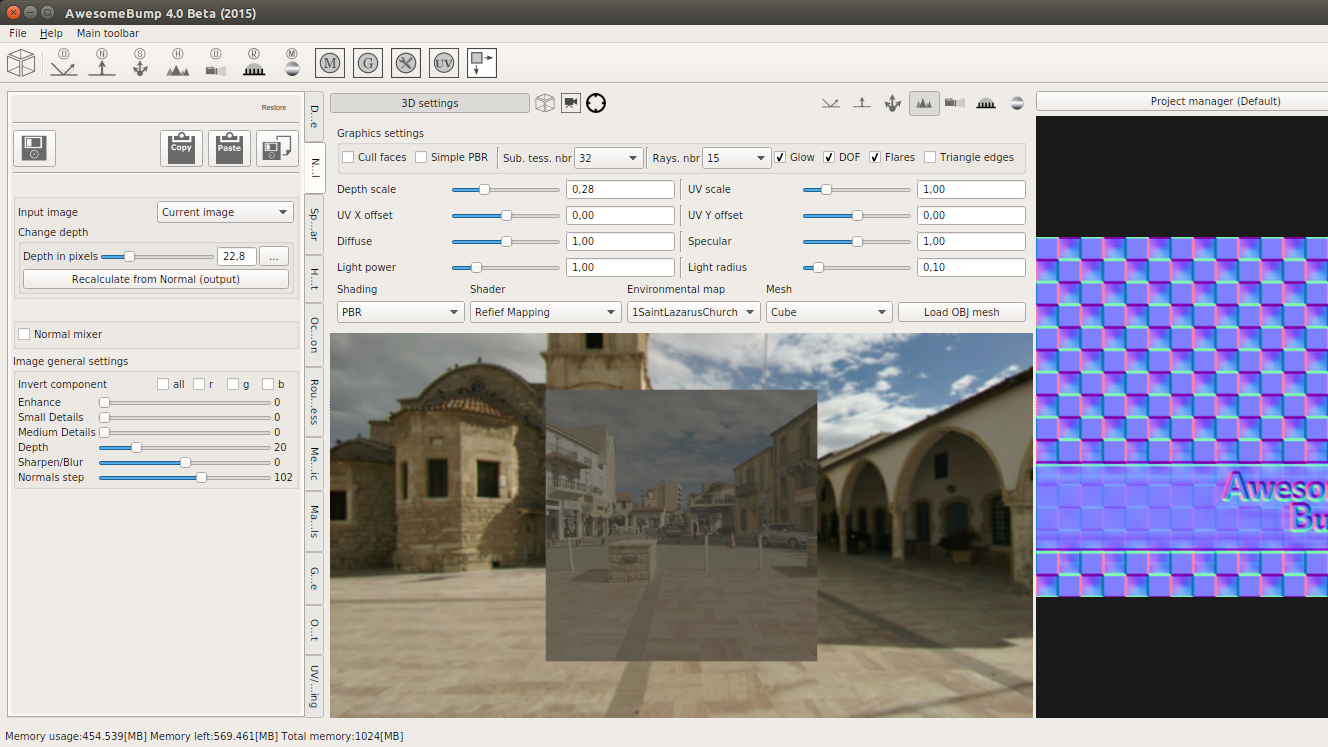
Task: Click Recalculate from Normal (output) button
Action: coord(156,279)
